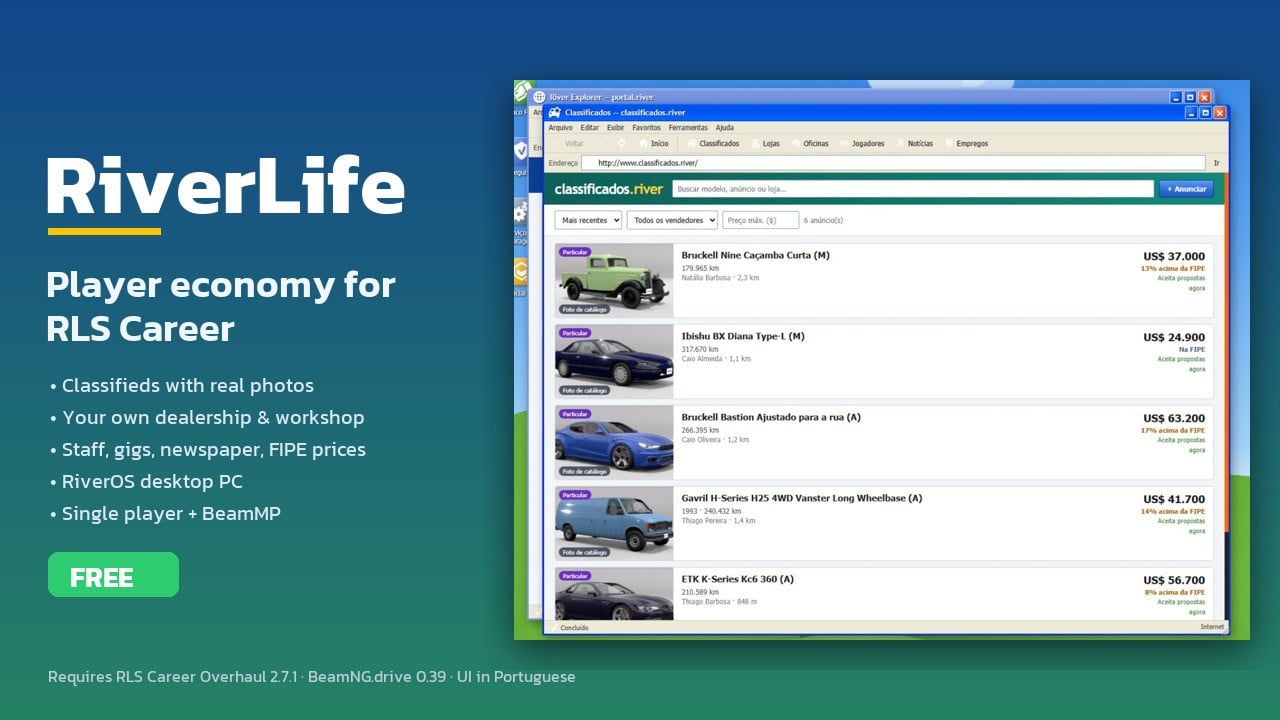Image resolution: width=1280 pixels, height=720 pixels.
Task: Open the Bruckell Bastion Ajustado para a rua listing
Action: click(771, 418)
